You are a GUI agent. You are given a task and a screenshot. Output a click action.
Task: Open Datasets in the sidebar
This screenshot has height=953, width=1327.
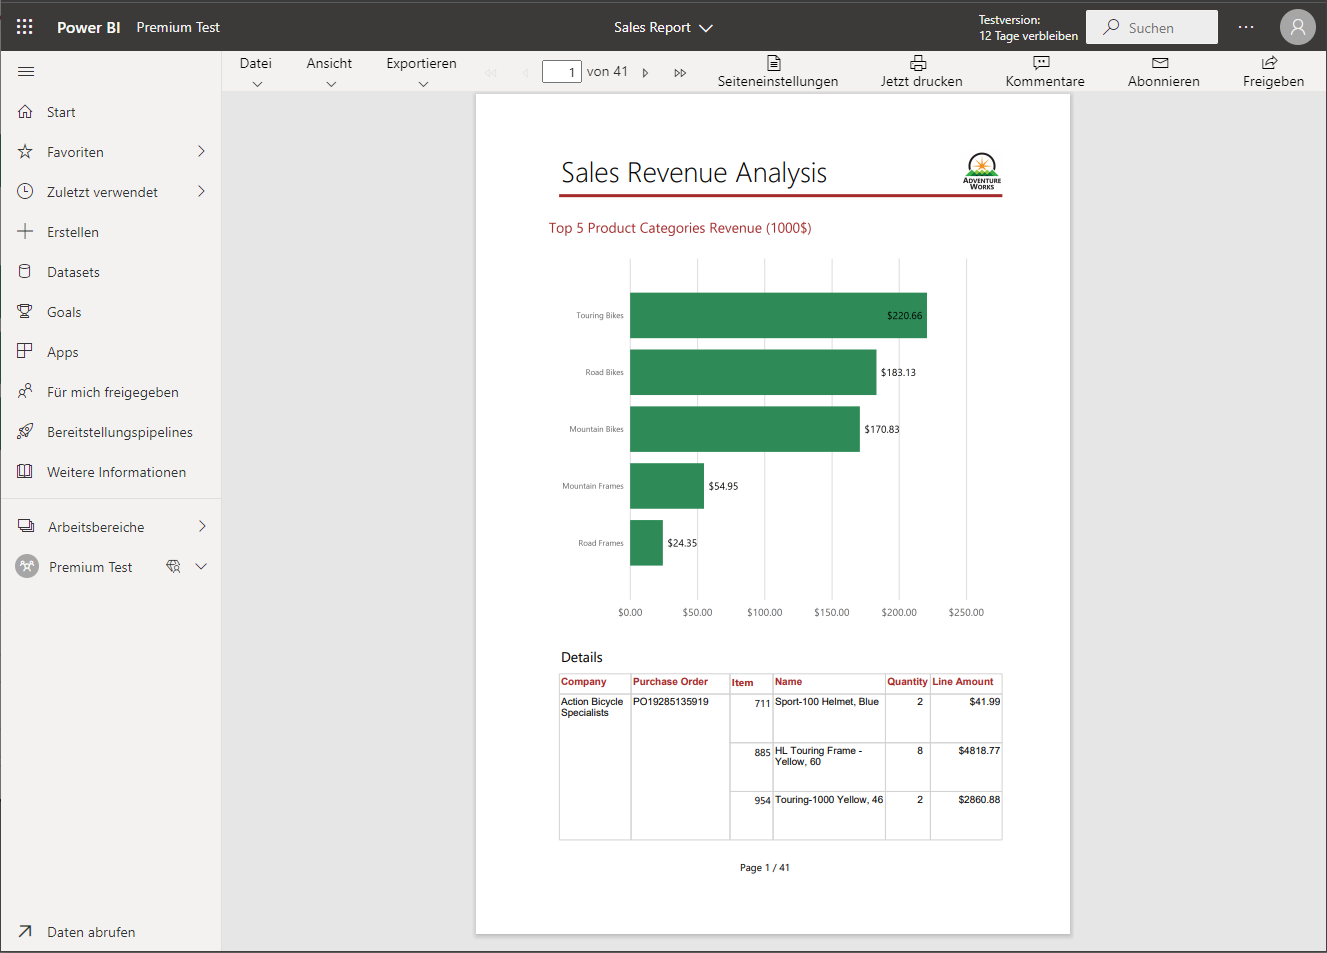click(73, 272)
